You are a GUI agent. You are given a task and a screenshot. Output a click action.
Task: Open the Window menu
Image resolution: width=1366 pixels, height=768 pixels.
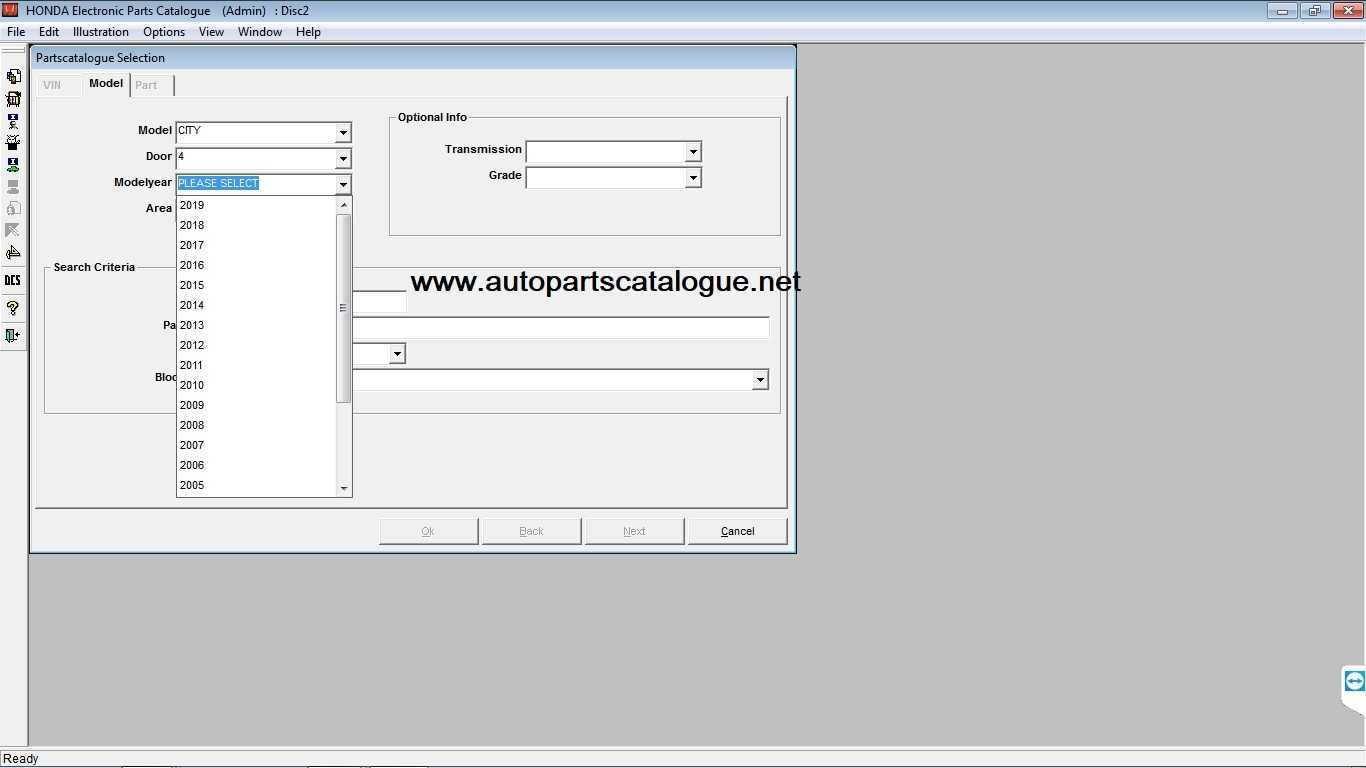(260, 32)
